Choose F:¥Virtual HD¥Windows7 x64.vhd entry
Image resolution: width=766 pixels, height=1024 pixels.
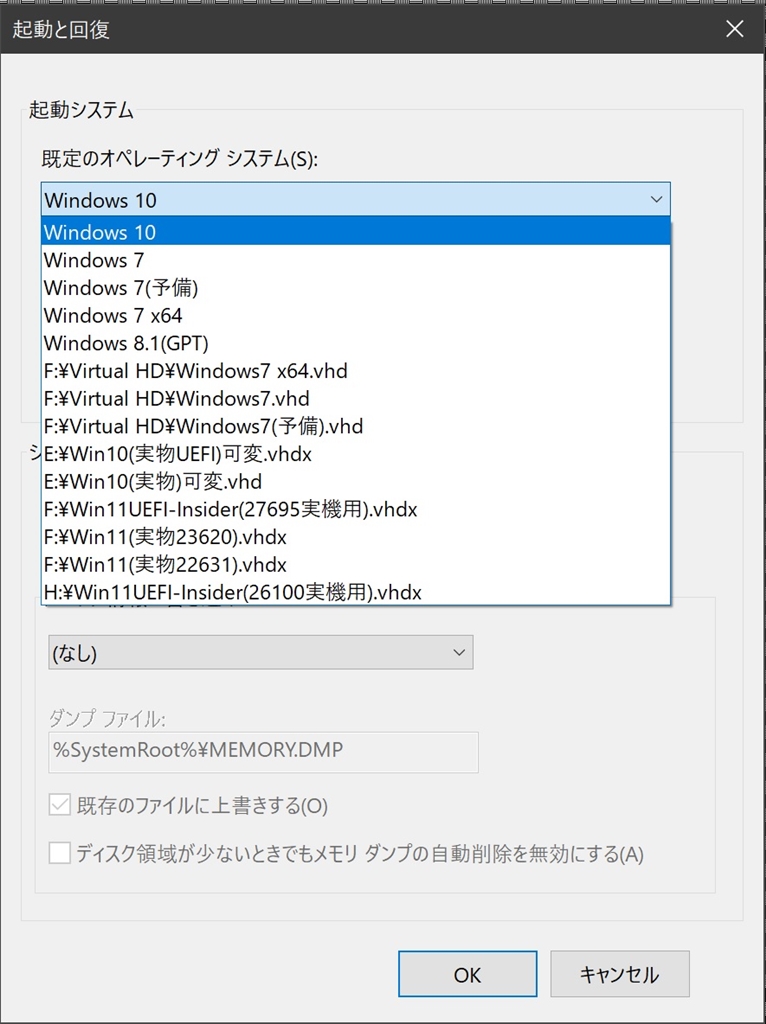(x=355, y=371)
